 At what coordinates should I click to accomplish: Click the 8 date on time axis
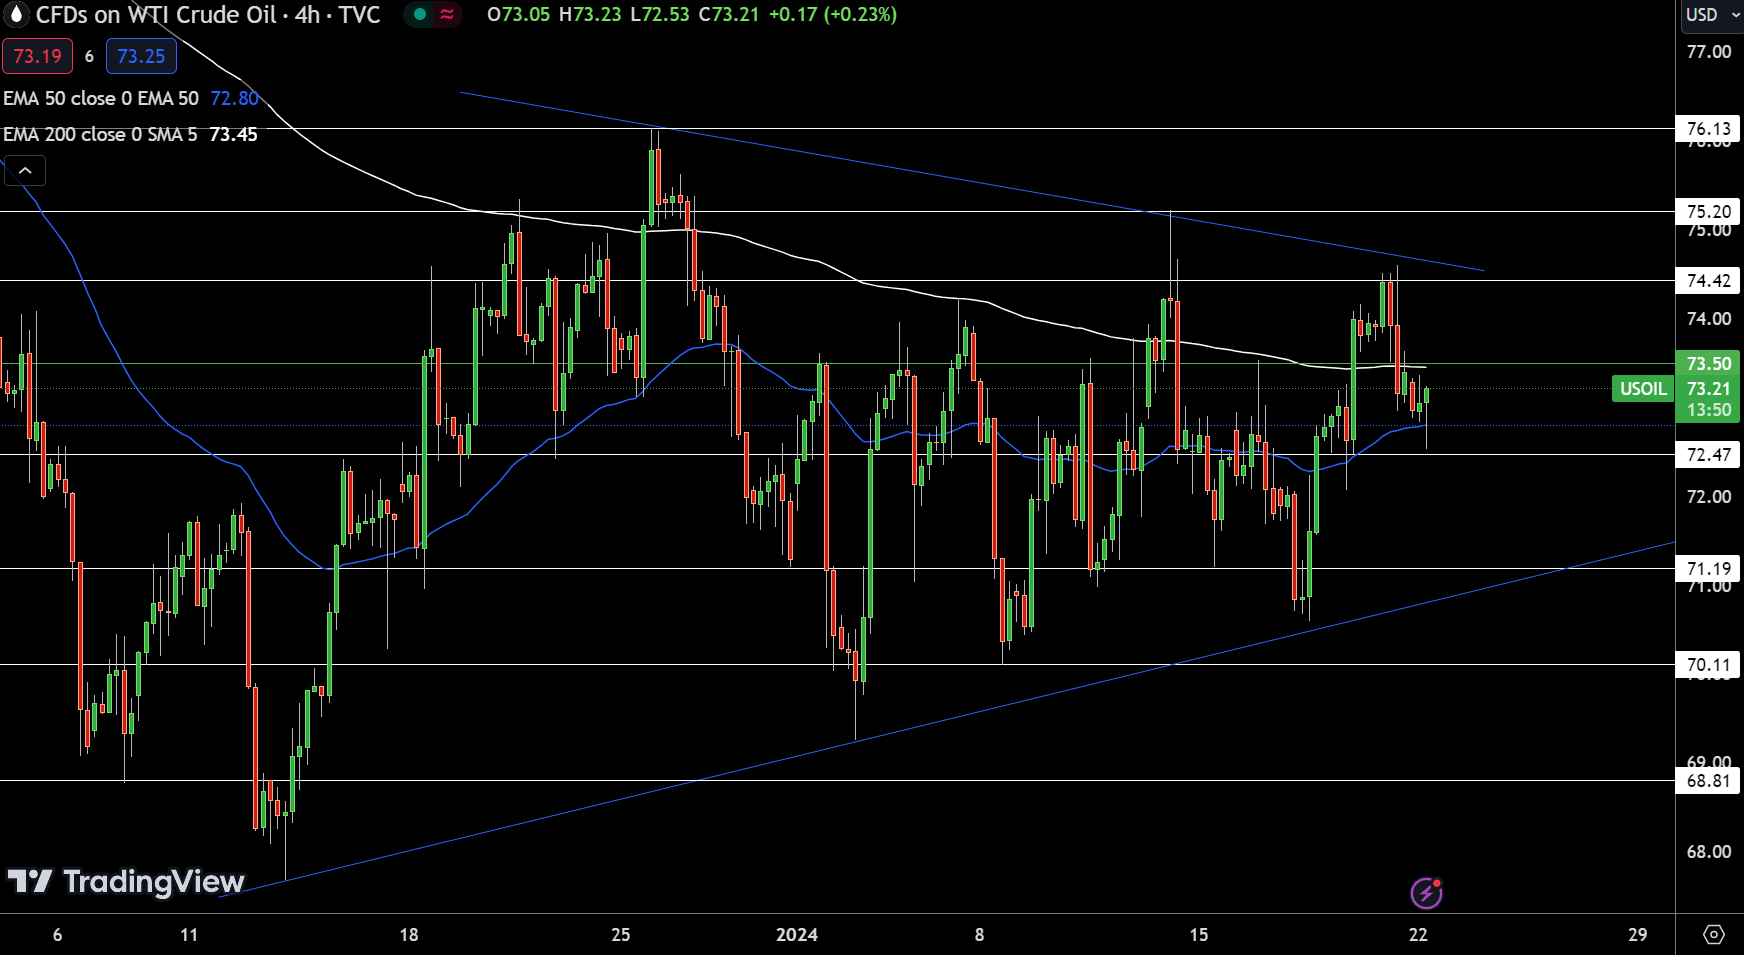click(979, 935)
